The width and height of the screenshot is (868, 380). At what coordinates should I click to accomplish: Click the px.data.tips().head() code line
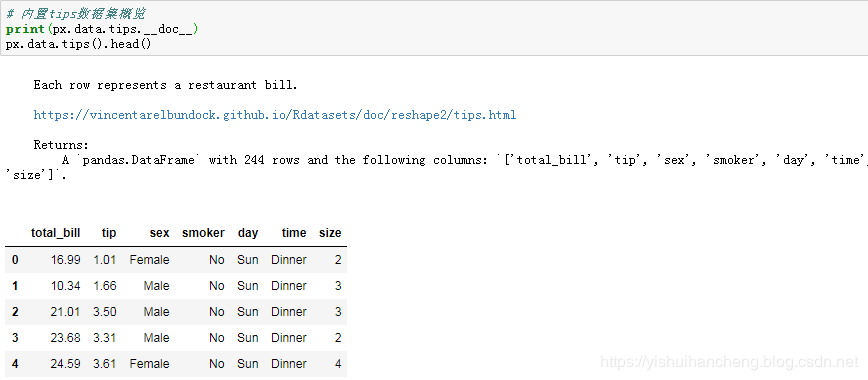click(x=78, y=44)
